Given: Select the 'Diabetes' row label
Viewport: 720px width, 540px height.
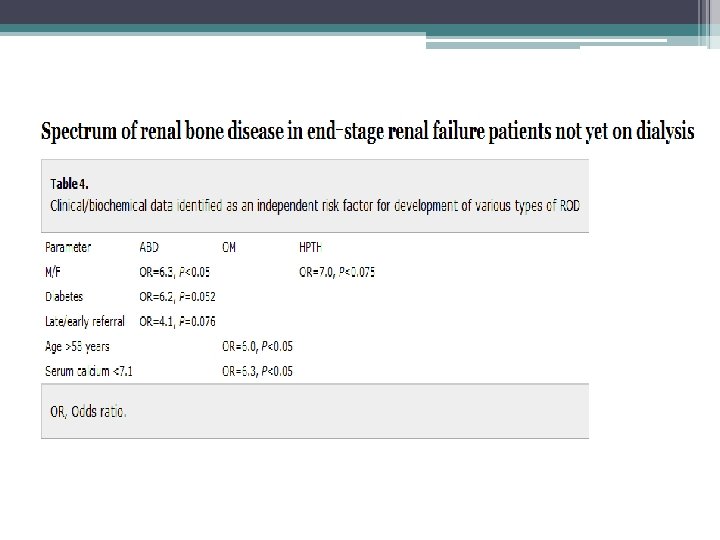Looking at the screenshot, I should point(66,296).
